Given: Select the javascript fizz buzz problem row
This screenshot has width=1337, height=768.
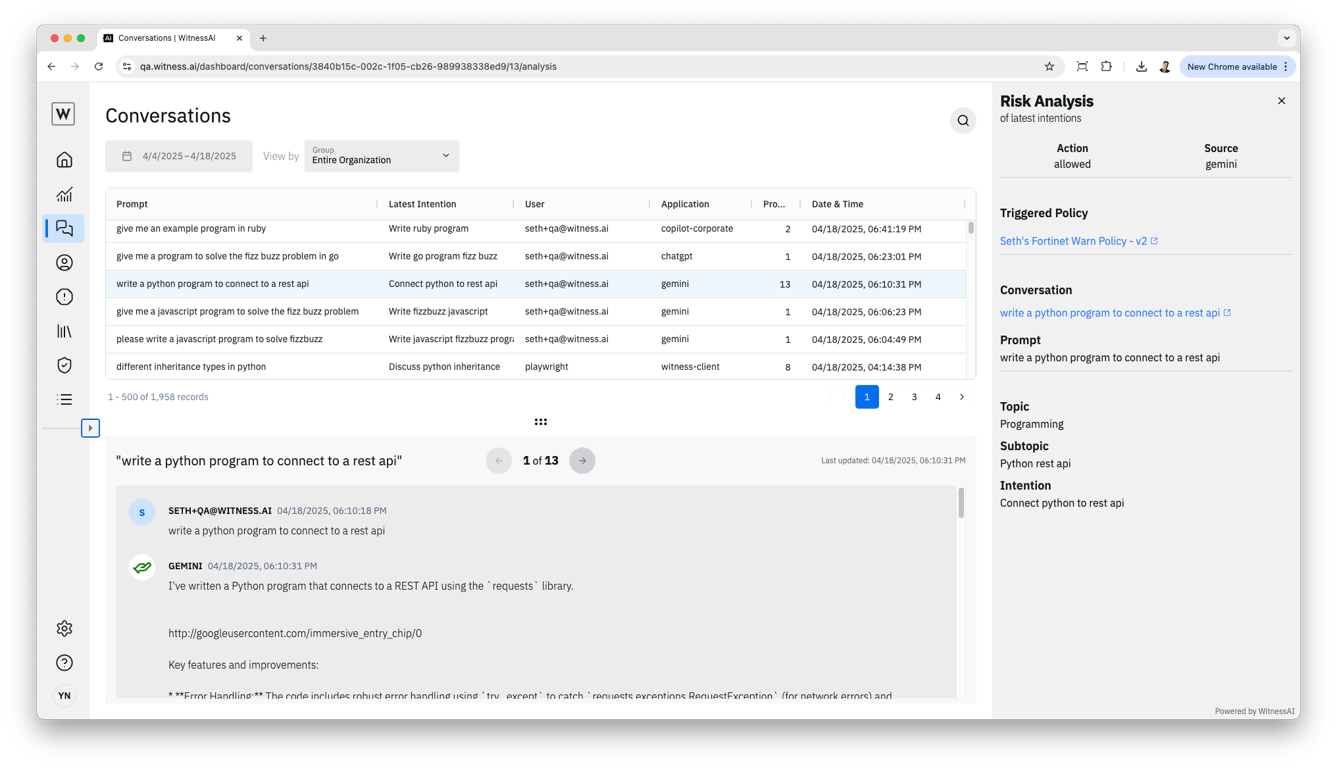Looking at the screenshot, I should (x=536, y=311).
